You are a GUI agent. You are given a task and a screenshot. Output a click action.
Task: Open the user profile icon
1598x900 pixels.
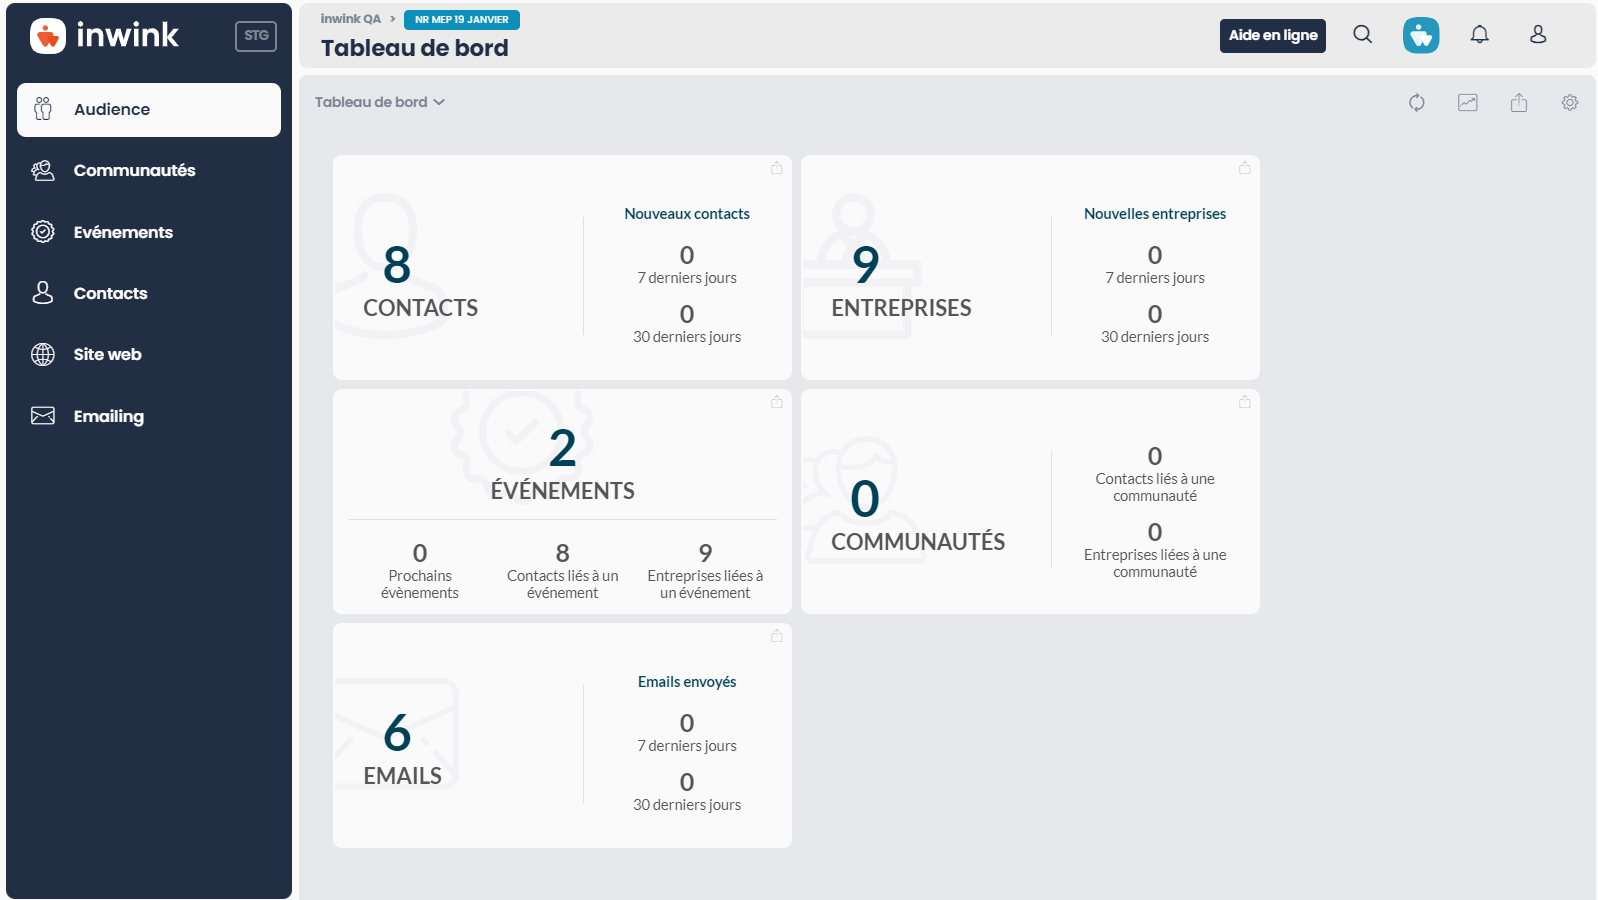tap(1538, 35)
